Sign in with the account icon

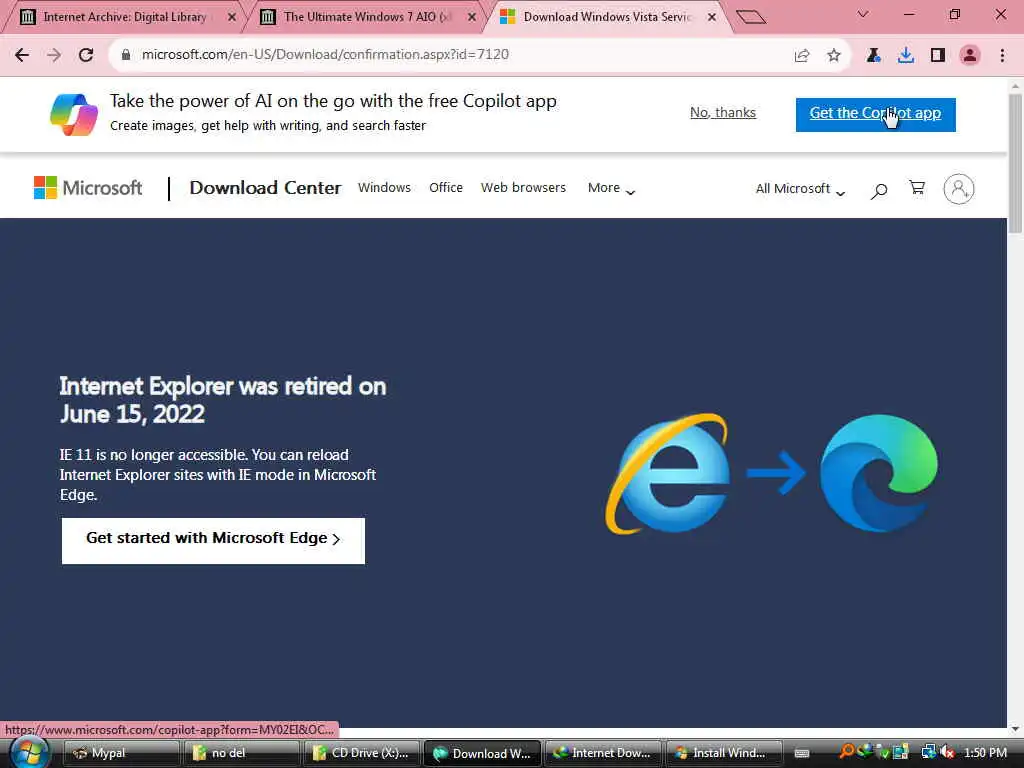(x=959, y=189)
